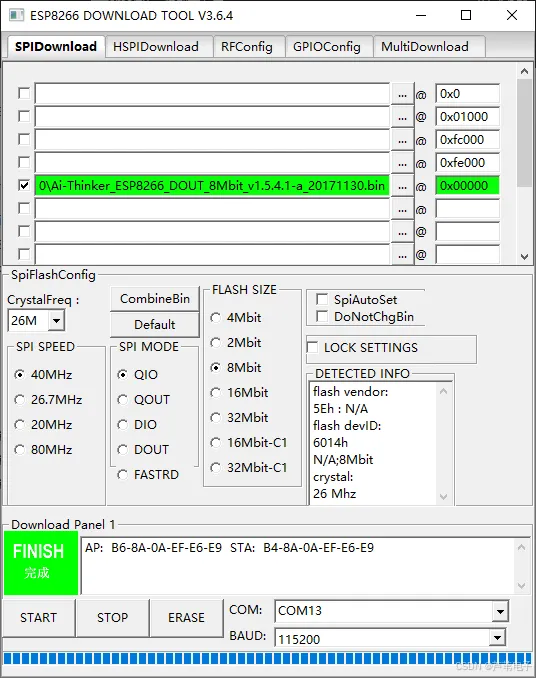Choose 16Mbit-C1 flash size
Viewport: 536px width, 678px height.
click(x=215, y=443)
